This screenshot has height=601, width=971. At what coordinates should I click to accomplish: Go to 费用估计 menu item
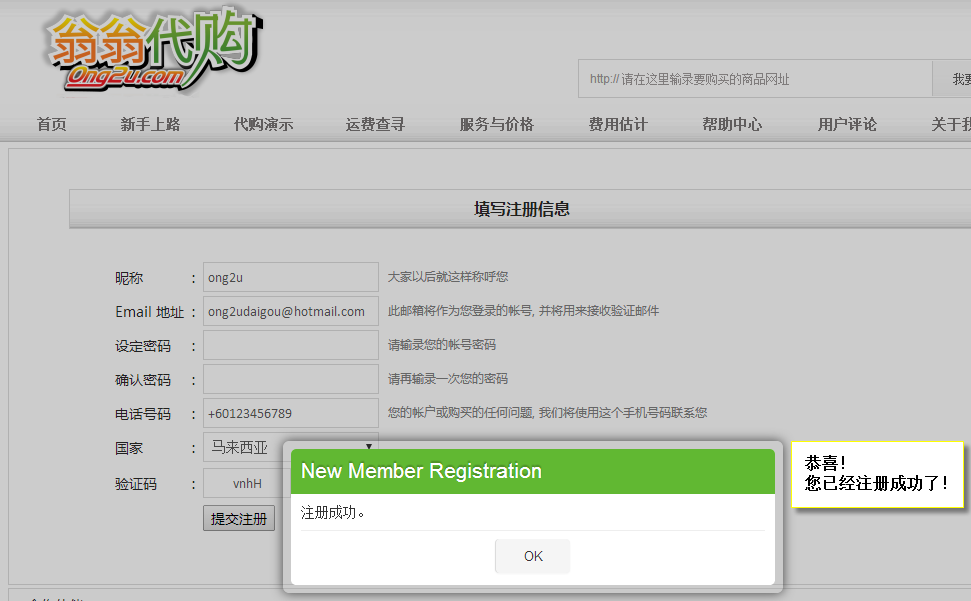618,124
